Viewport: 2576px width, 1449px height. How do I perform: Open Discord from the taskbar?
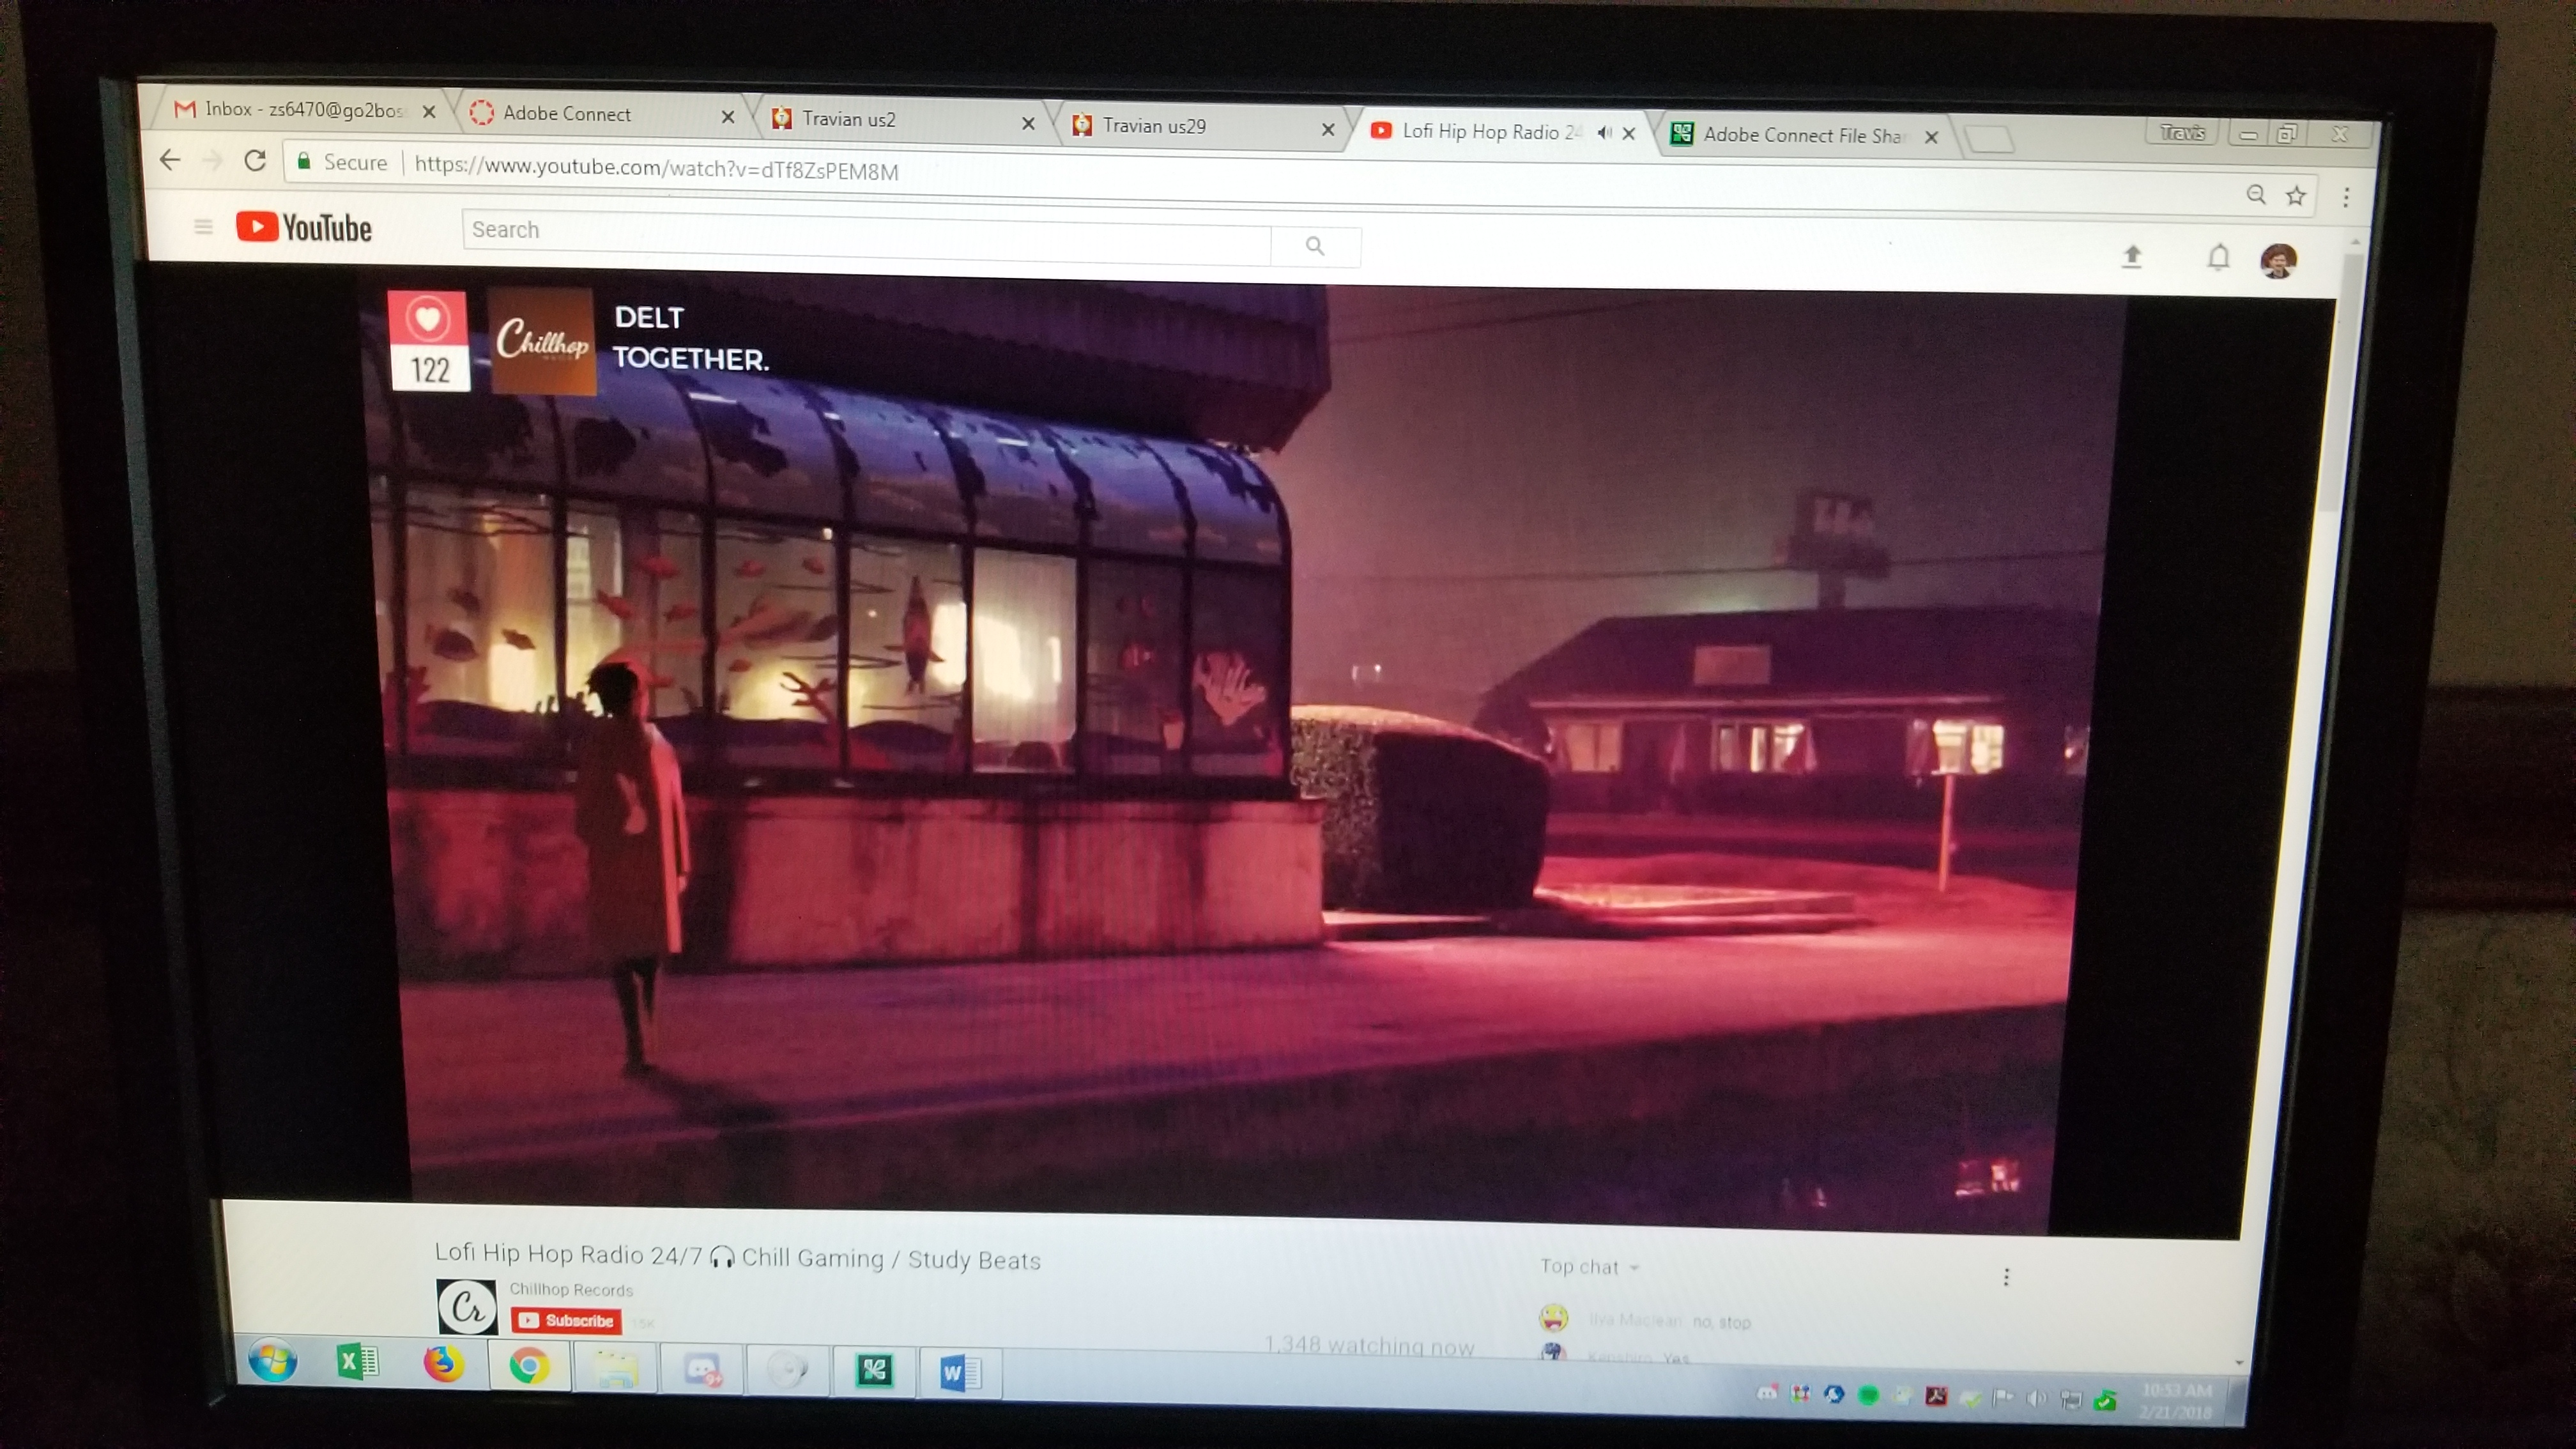coord(703,1370)
